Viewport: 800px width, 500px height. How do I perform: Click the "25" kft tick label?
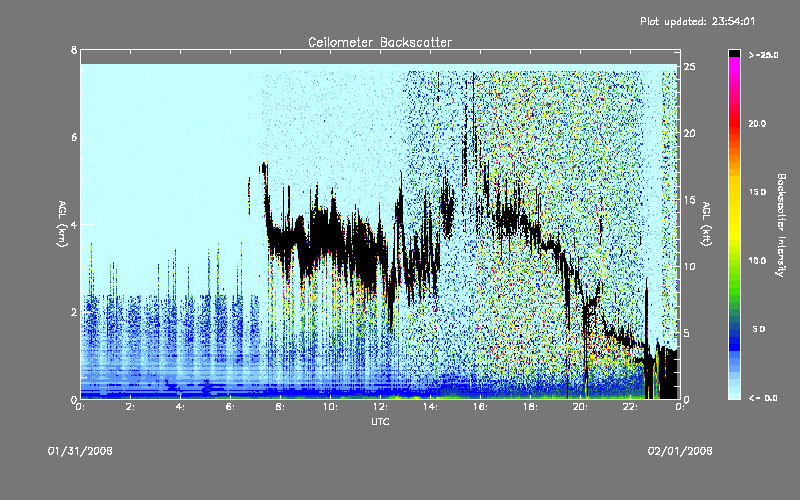[690, 67]
